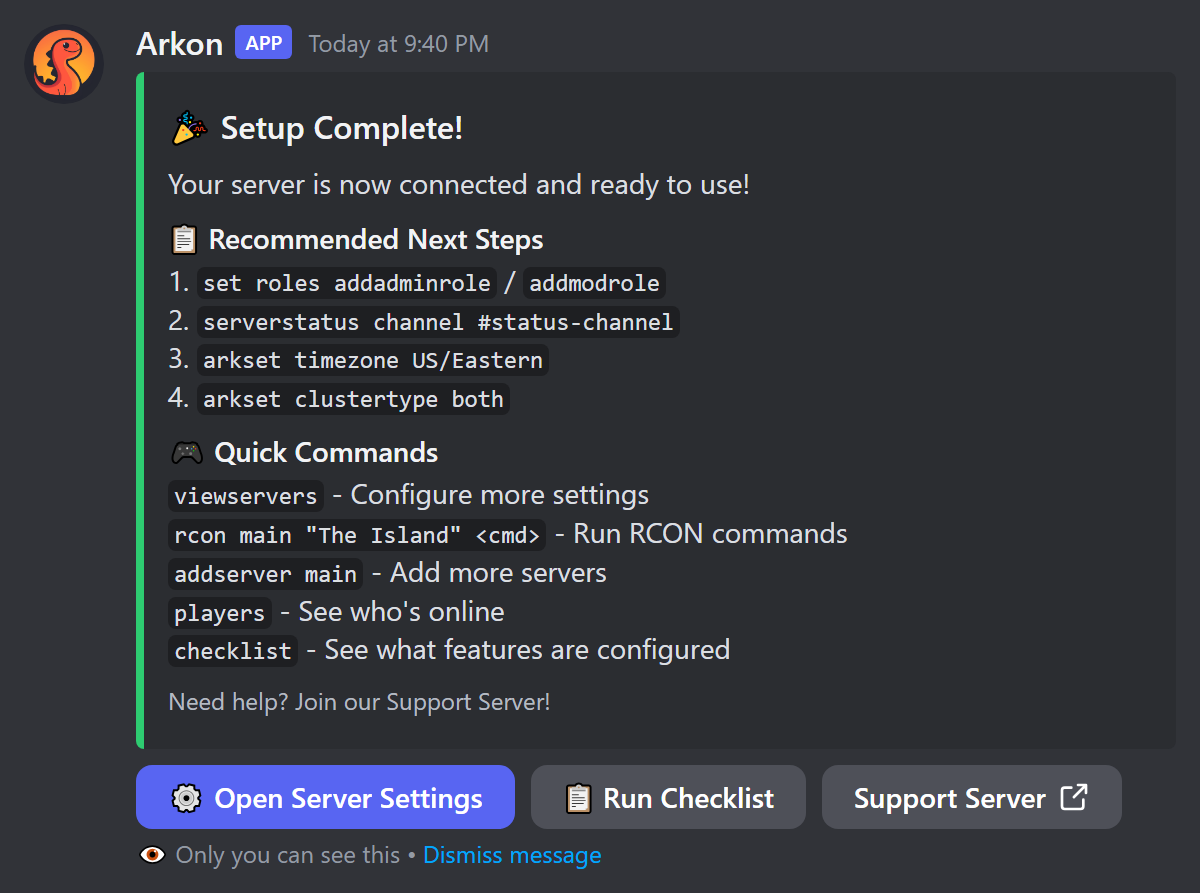
Task: Click the 'set roles addadminrole' code snippet
Action: [x=347, y=283]
